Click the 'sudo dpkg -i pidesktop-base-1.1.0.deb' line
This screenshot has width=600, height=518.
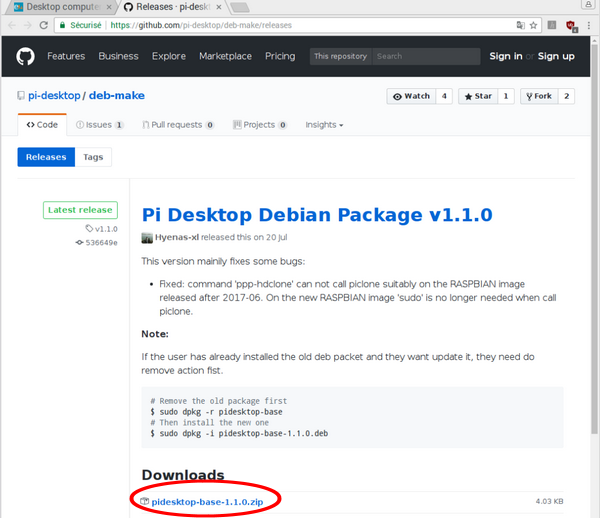pos(239,433)
